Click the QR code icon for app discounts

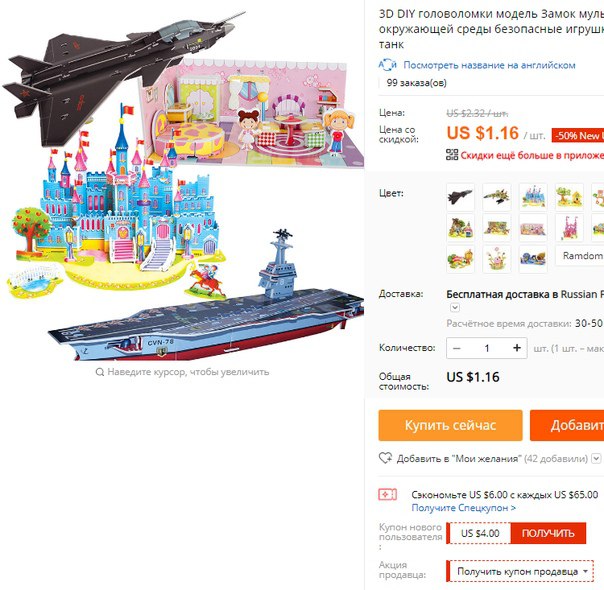pyautogui.click(x=452, y=155)
